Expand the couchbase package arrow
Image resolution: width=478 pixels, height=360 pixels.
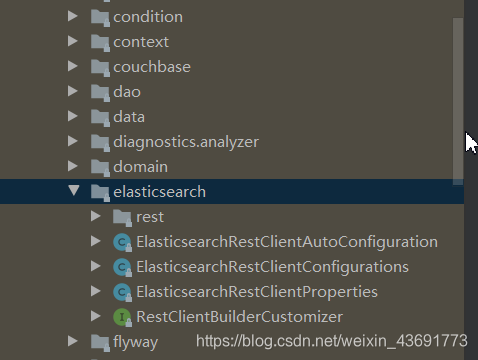(x=73, y=66)
